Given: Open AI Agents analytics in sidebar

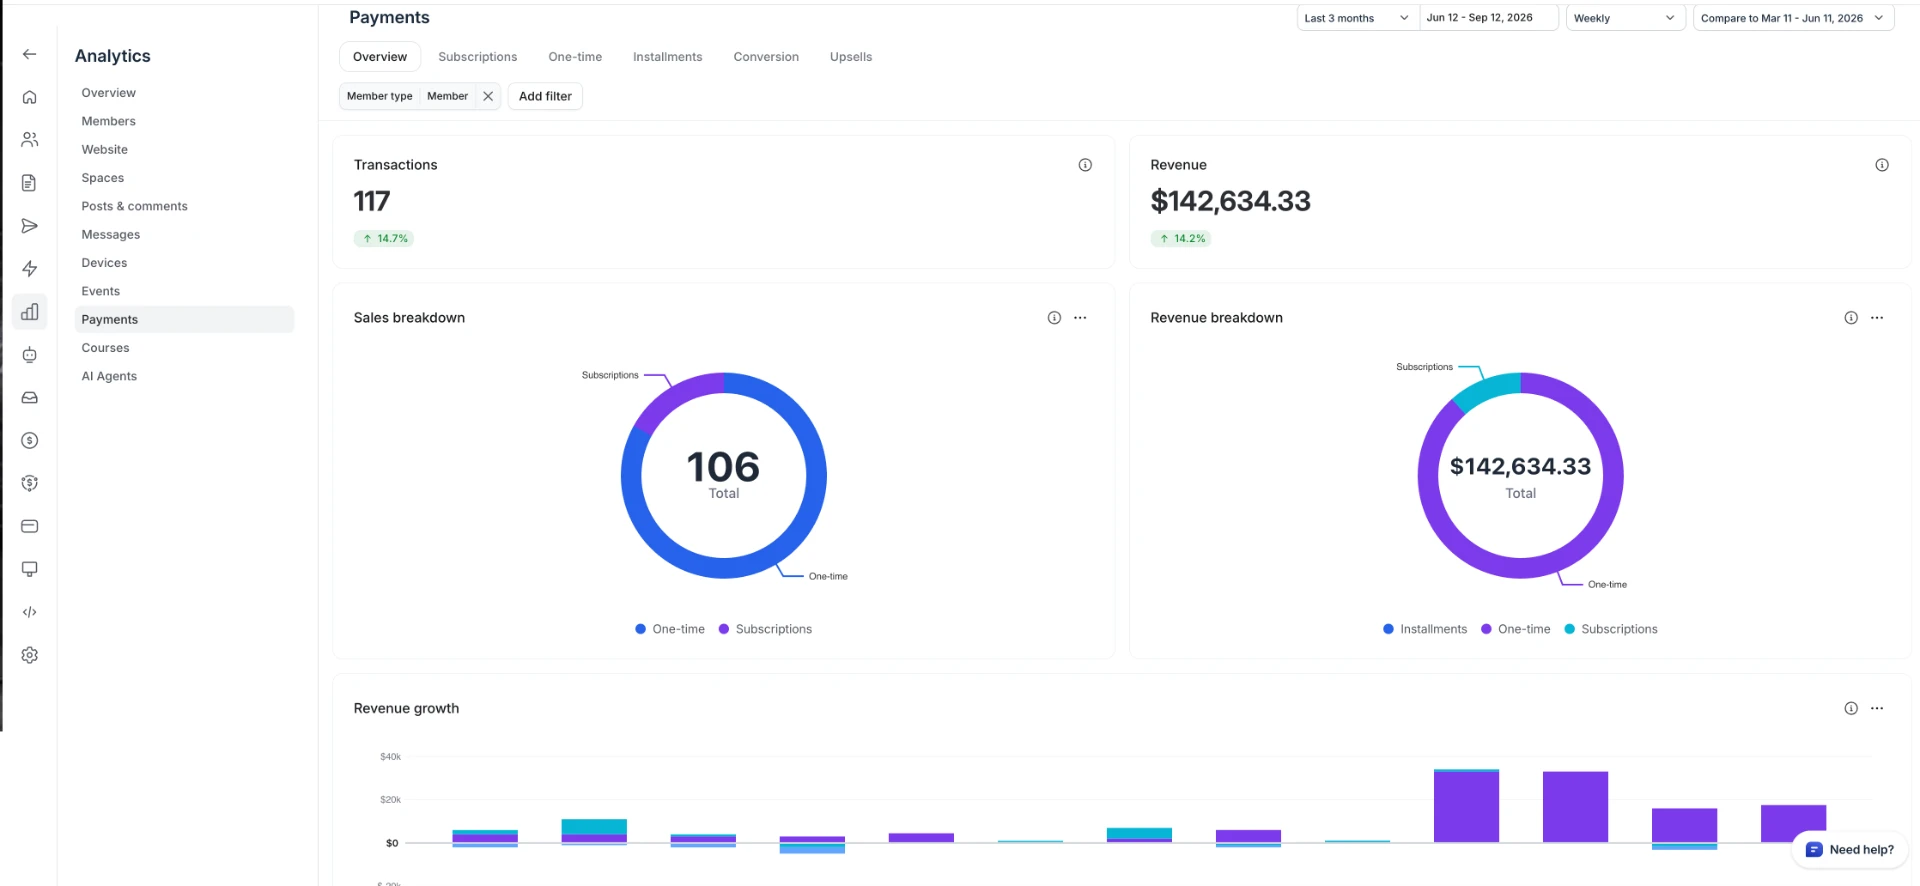Looking at the screenshot, I should [x=110, y=376].
